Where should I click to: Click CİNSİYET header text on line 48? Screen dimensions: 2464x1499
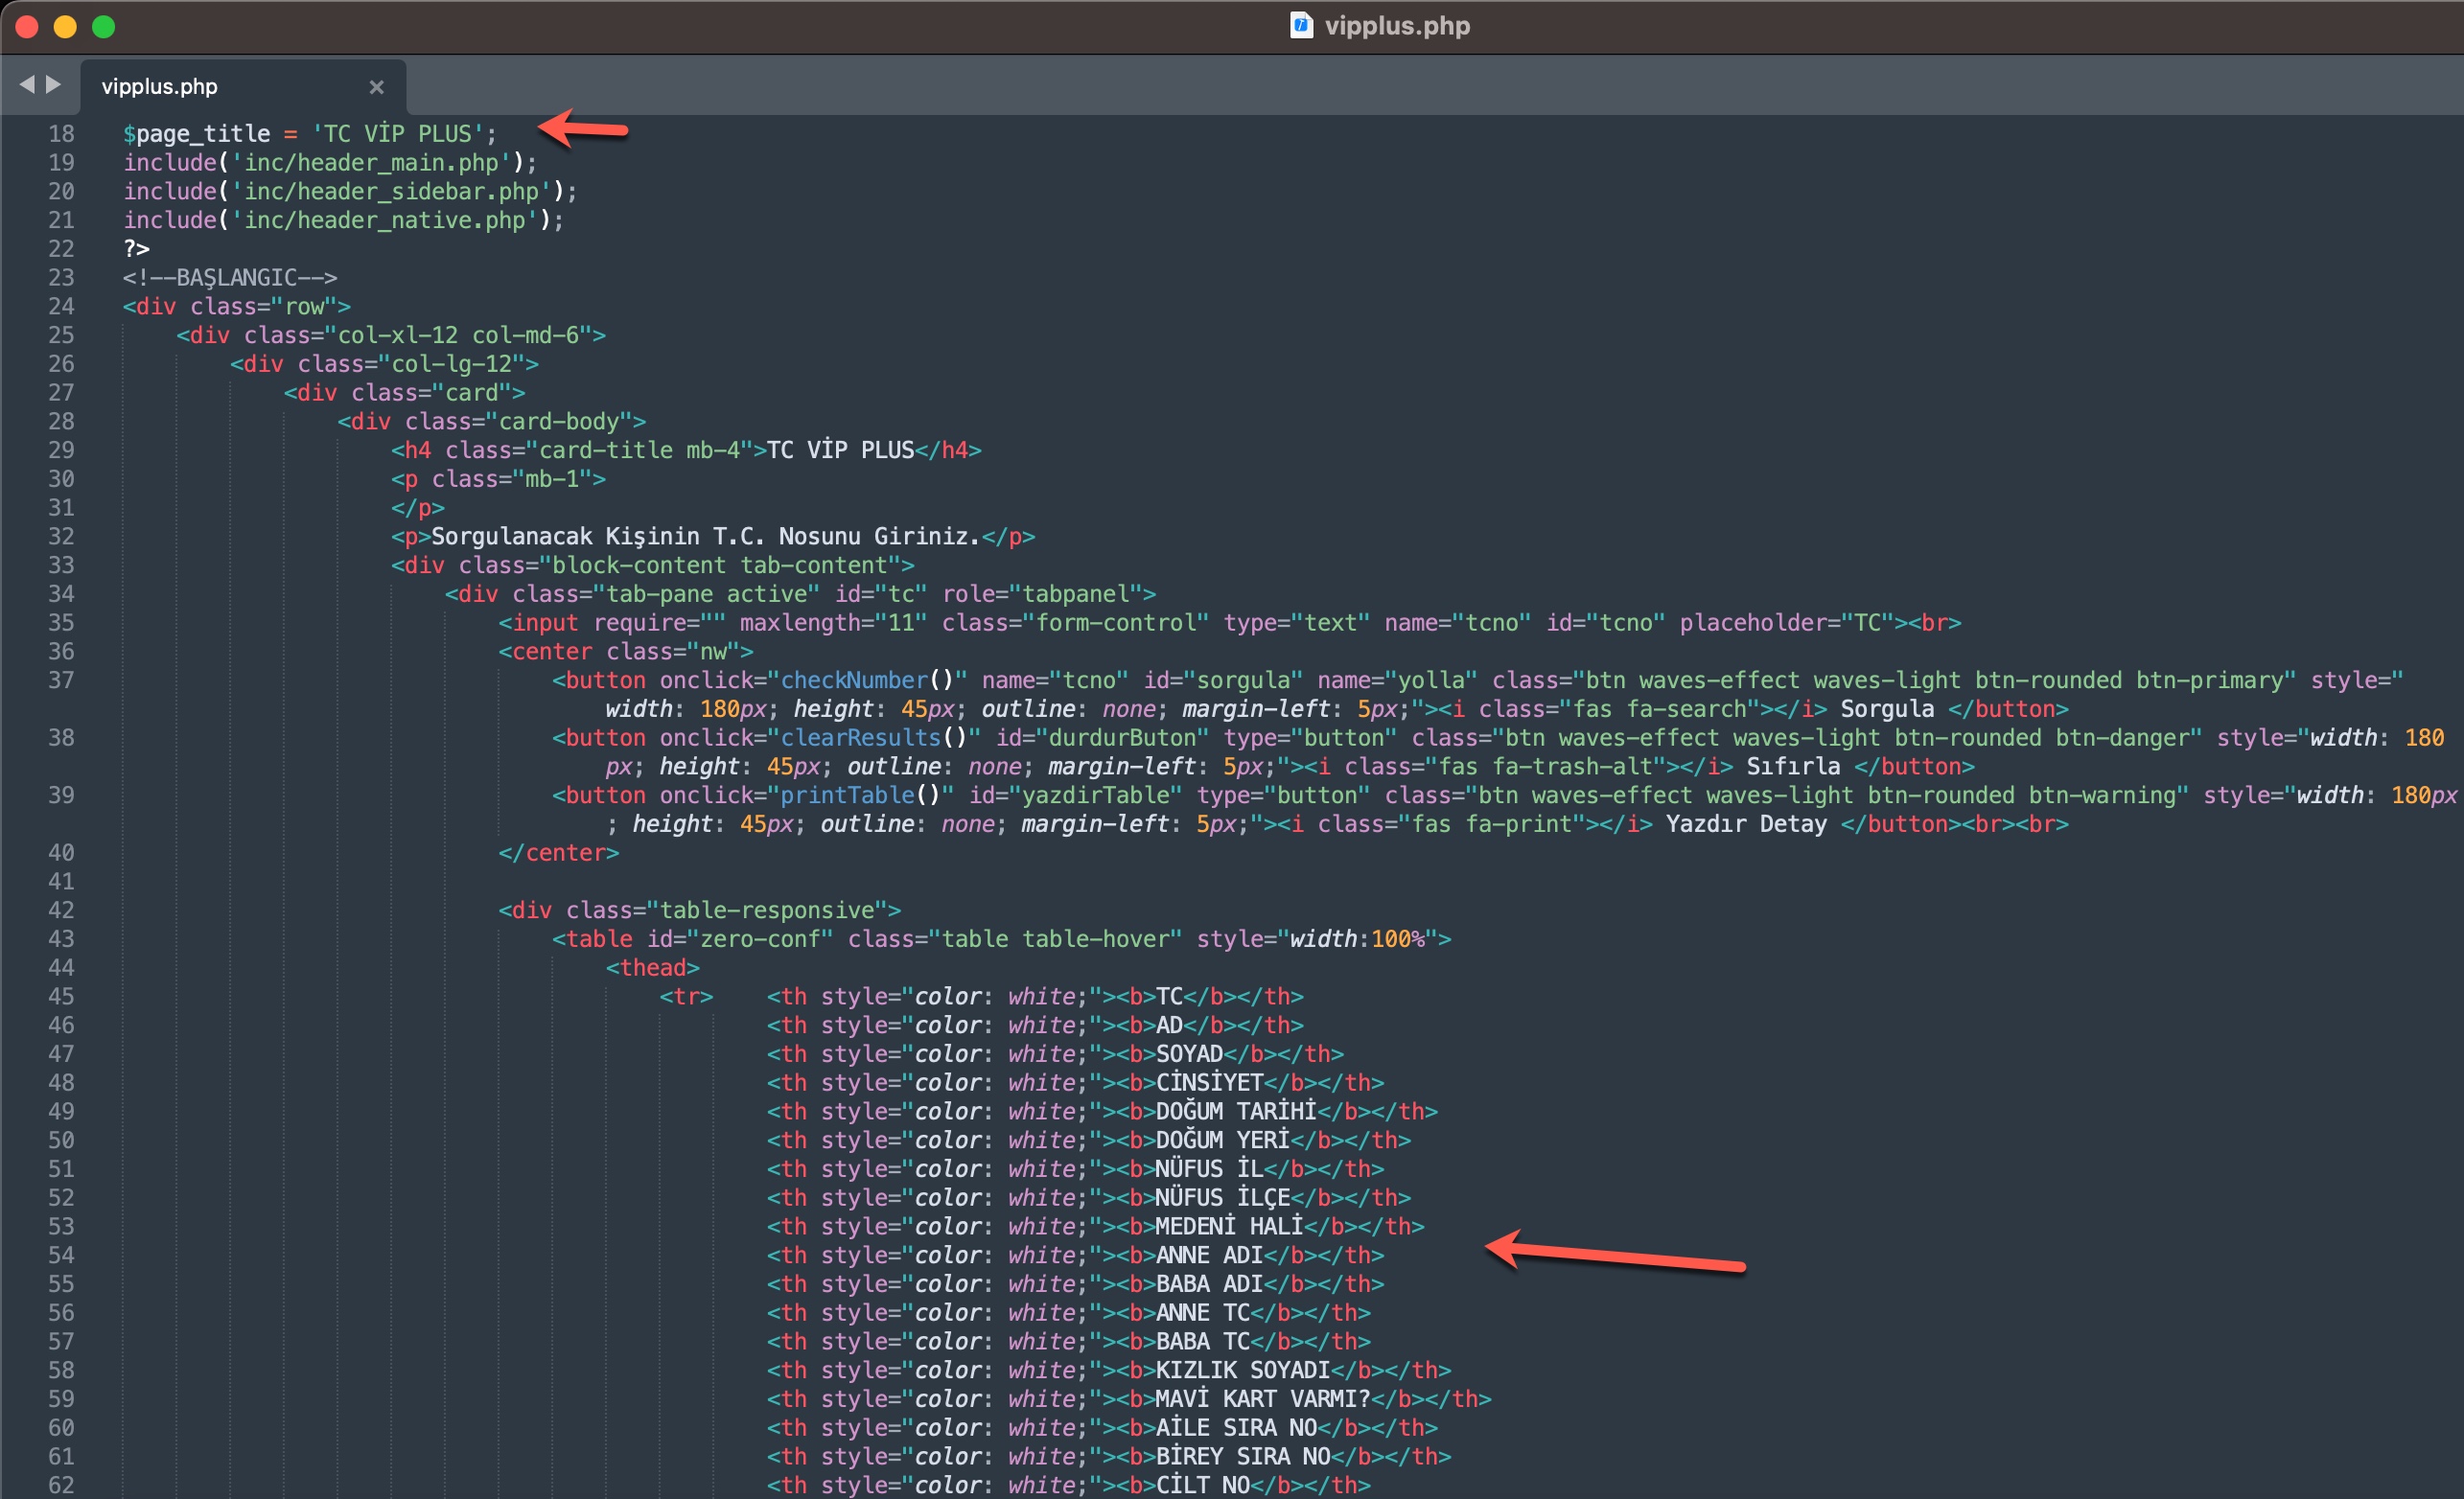[1210, 1083]
